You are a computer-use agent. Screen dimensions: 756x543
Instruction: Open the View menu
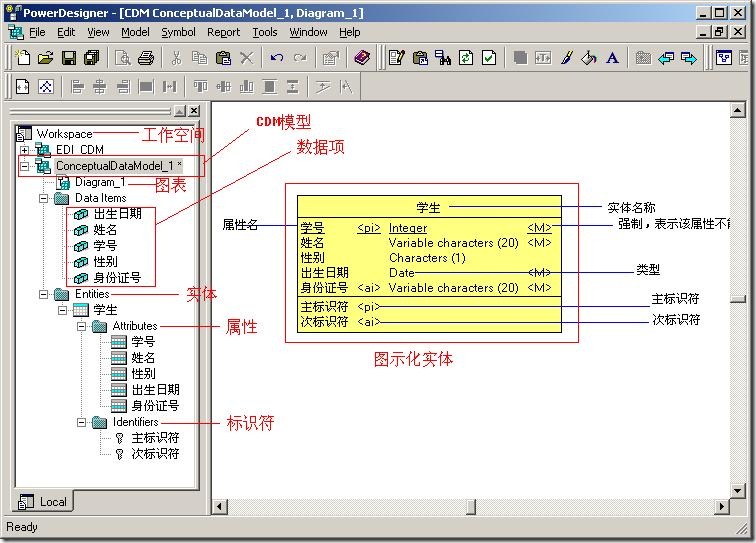(98, 32)
